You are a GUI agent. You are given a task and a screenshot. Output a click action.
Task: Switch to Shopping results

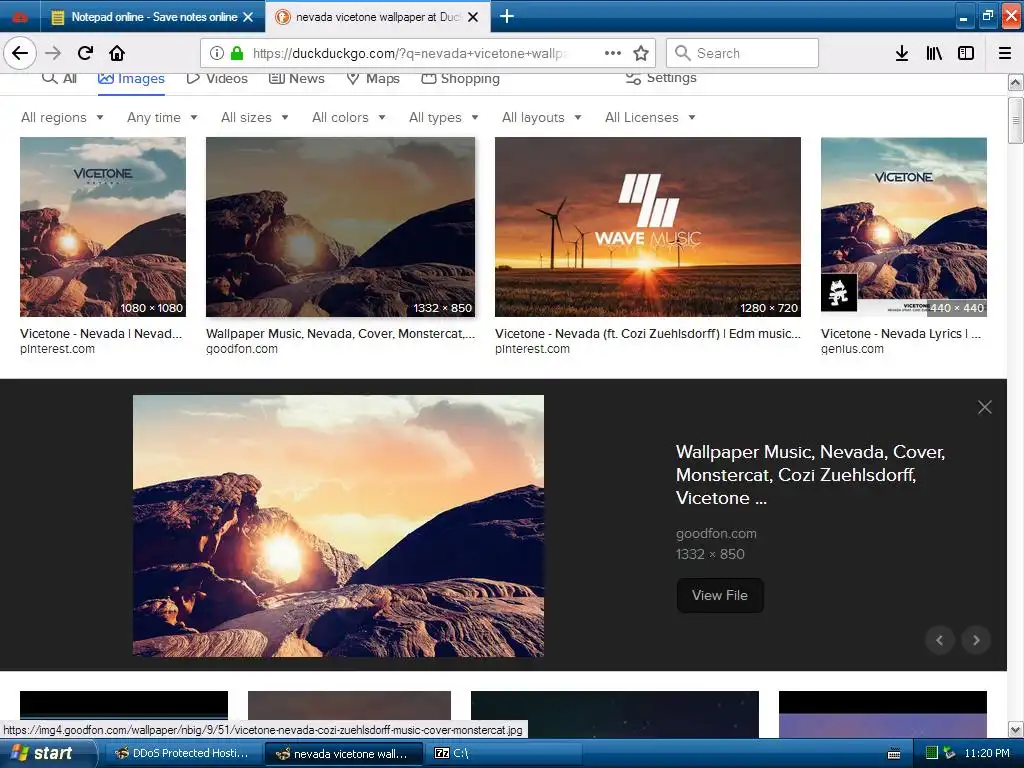[460, 78]
